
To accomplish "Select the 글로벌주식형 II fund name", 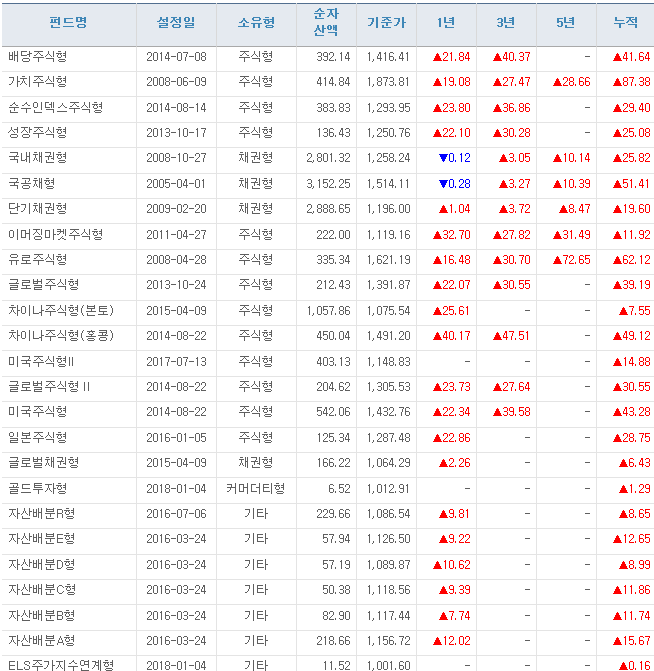I will [x=49, y=387].
